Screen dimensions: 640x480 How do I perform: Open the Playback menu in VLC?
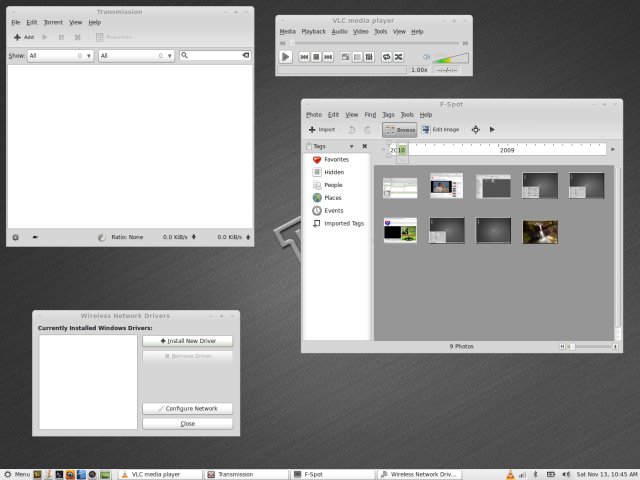click(x=313, y=31)
